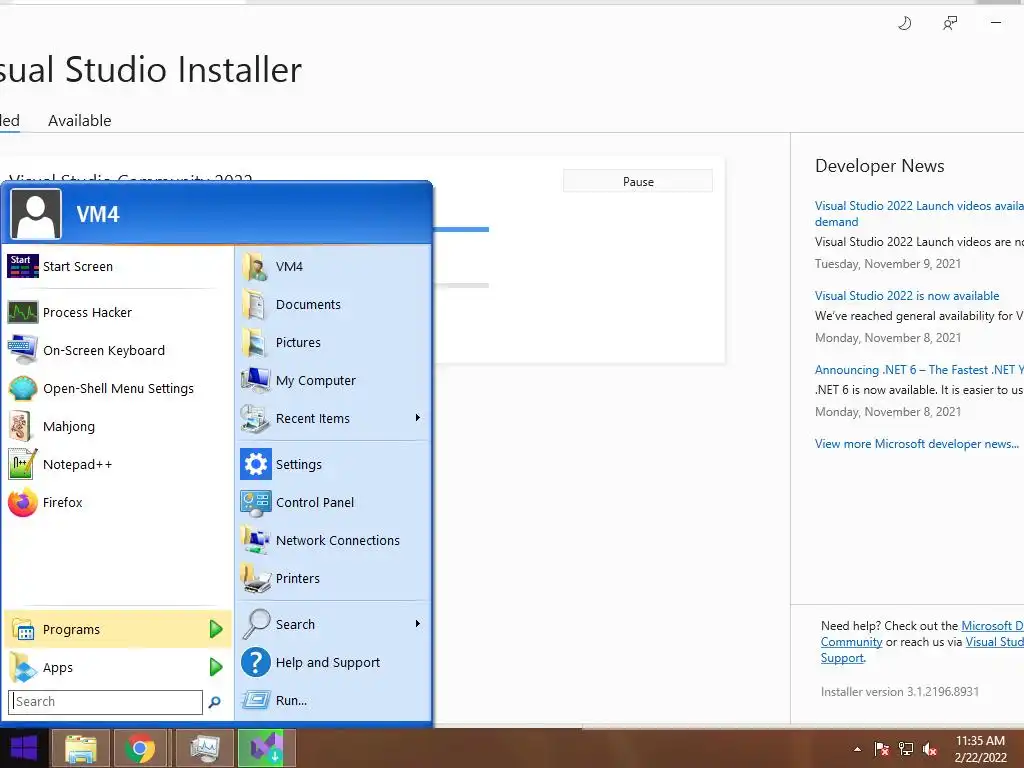
Task: Click the Windows Start button
Action: (x=24, y=748)
